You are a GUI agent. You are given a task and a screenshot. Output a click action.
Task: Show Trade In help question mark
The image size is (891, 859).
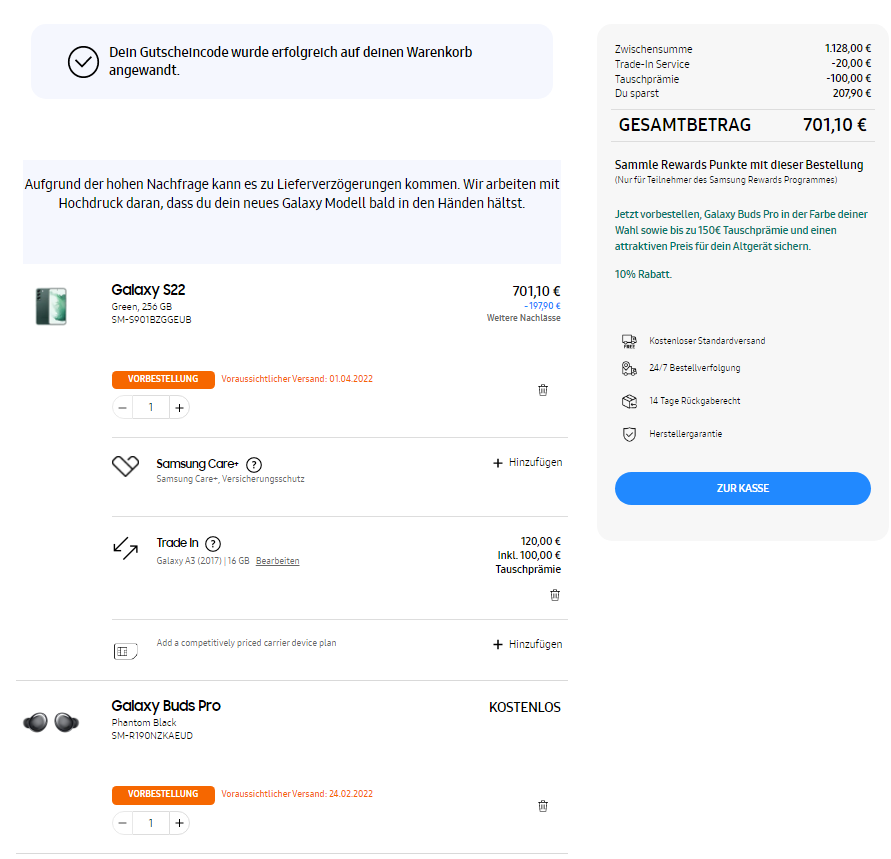213,544
